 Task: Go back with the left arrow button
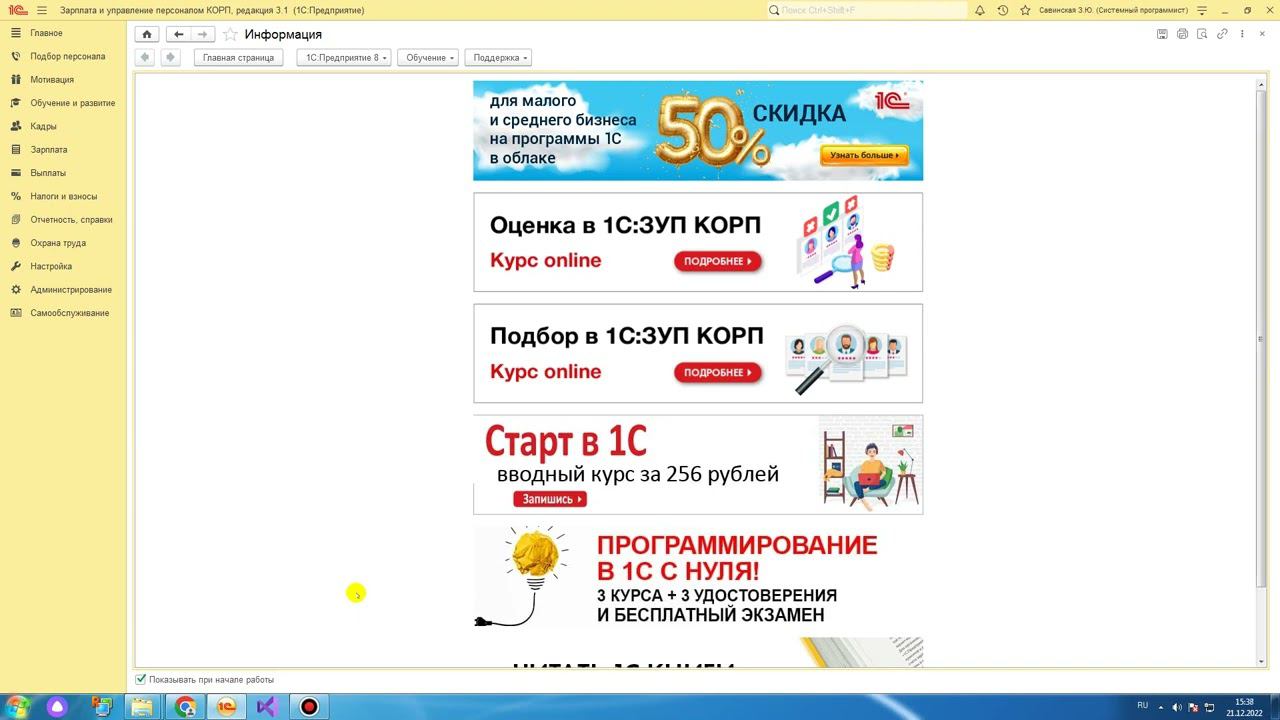click(178, 34)
